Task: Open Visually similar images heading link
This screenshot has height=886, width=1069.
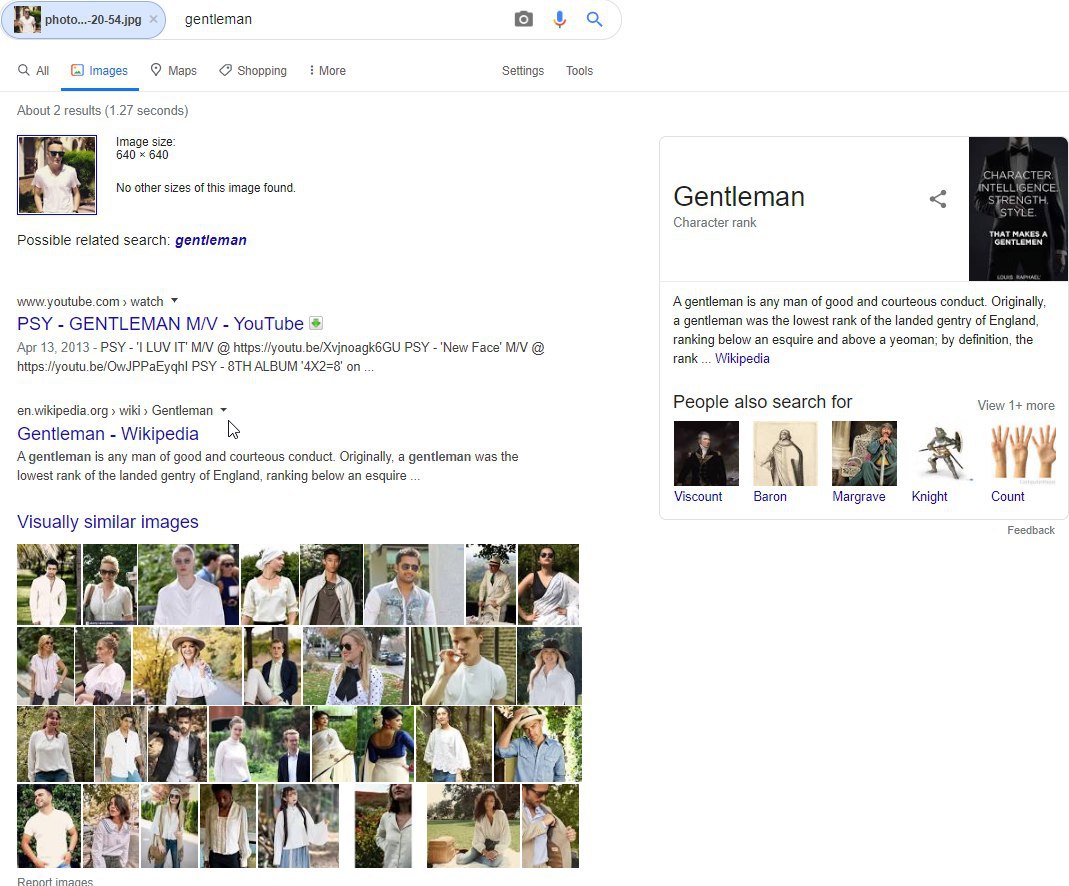Action: (x=108, y=522)
